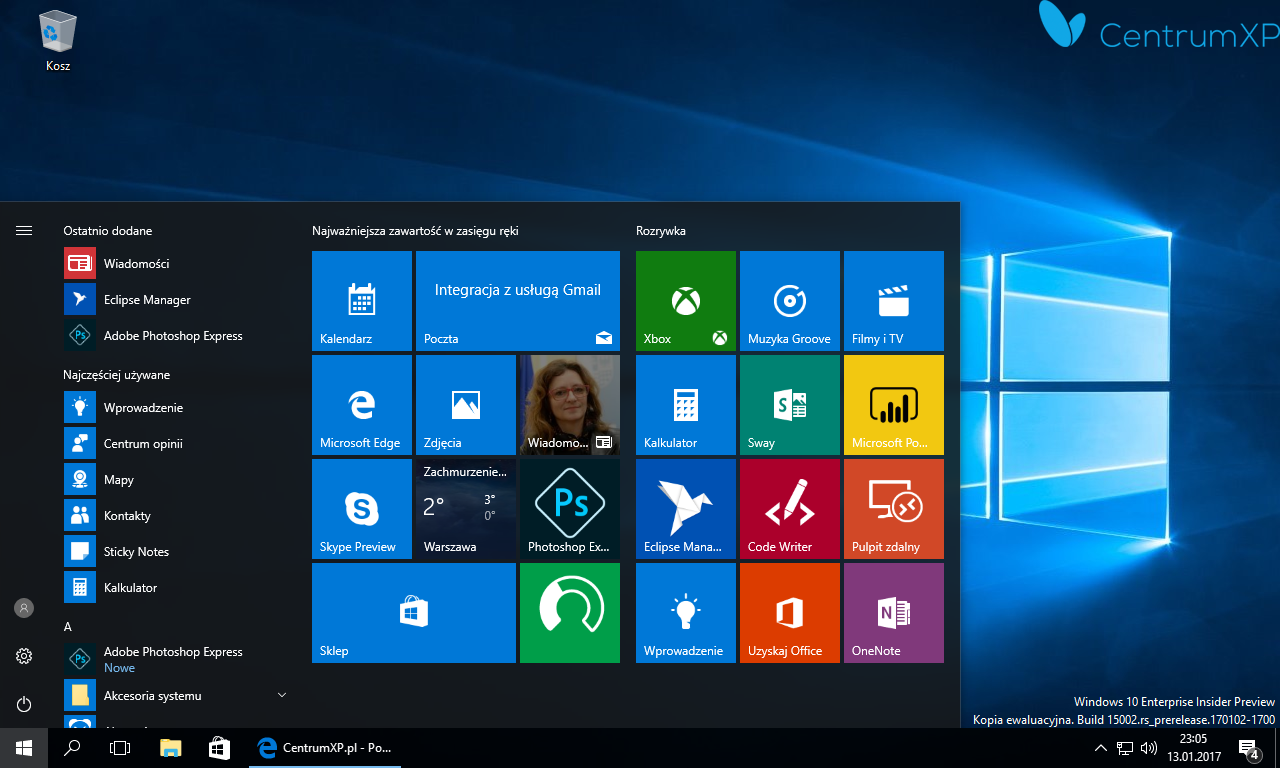Expand the hamburger menu in Start

(x=24, y=230)
